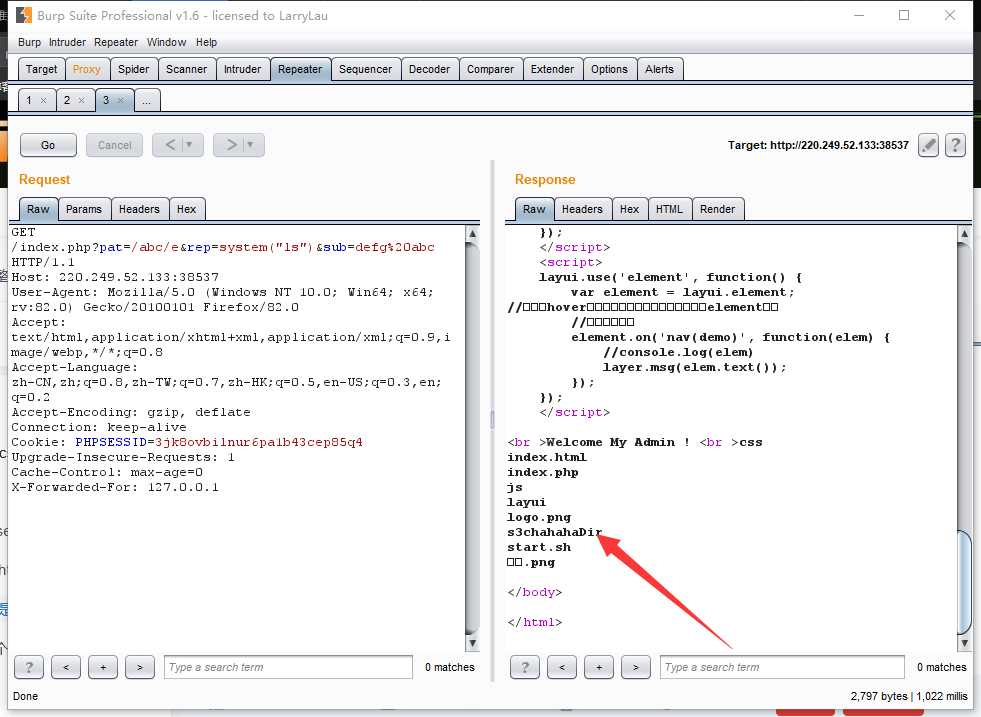Go forward in request history
This screenshot has width=981, height=717.
(x=230, y=145)
